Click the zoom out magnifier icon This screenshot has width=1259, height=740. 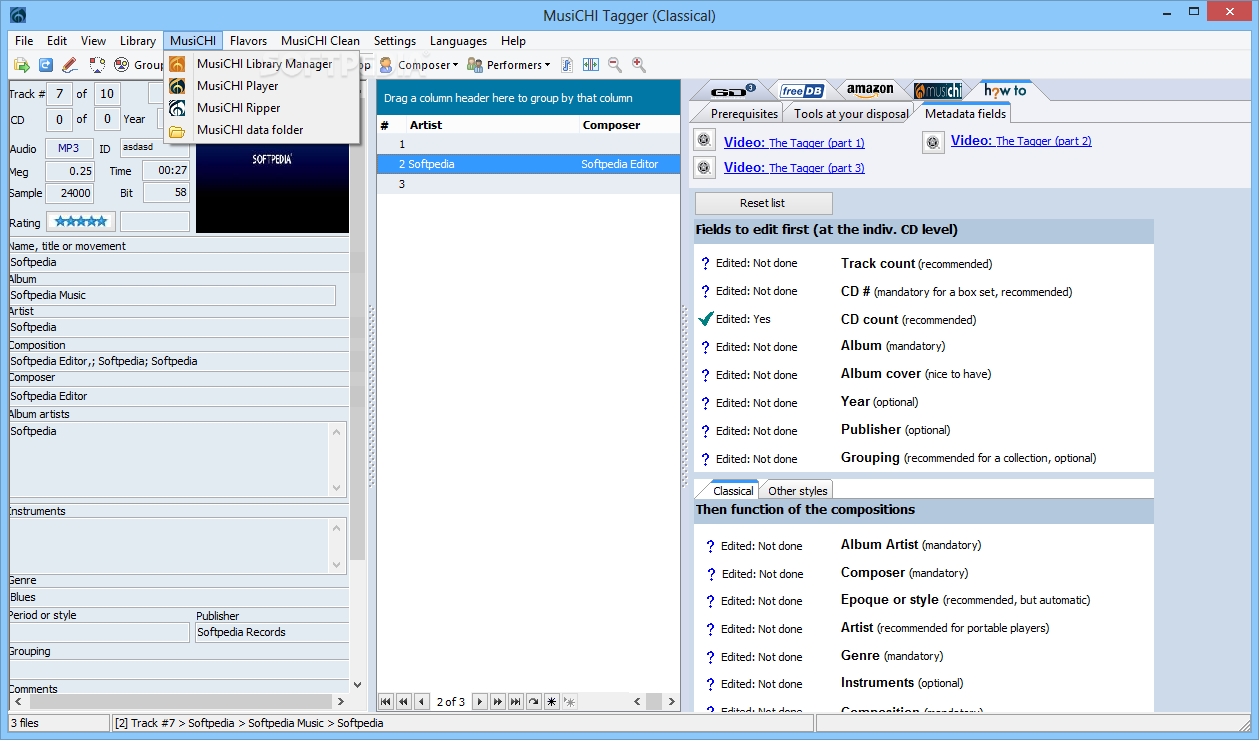(x=615, y=65)
